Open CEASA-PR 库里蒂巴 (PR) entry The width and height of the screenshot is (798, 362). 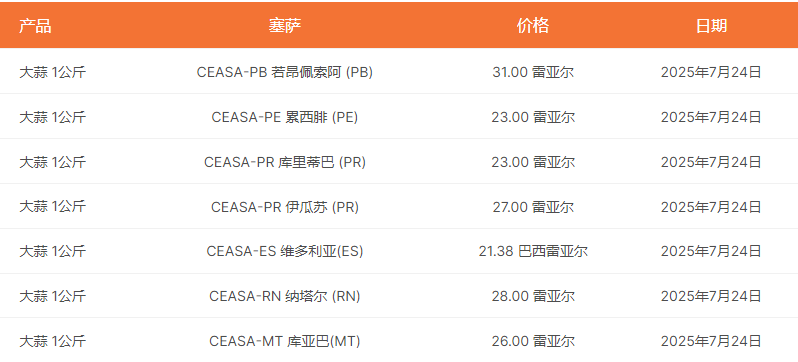[x=285, y=162]
